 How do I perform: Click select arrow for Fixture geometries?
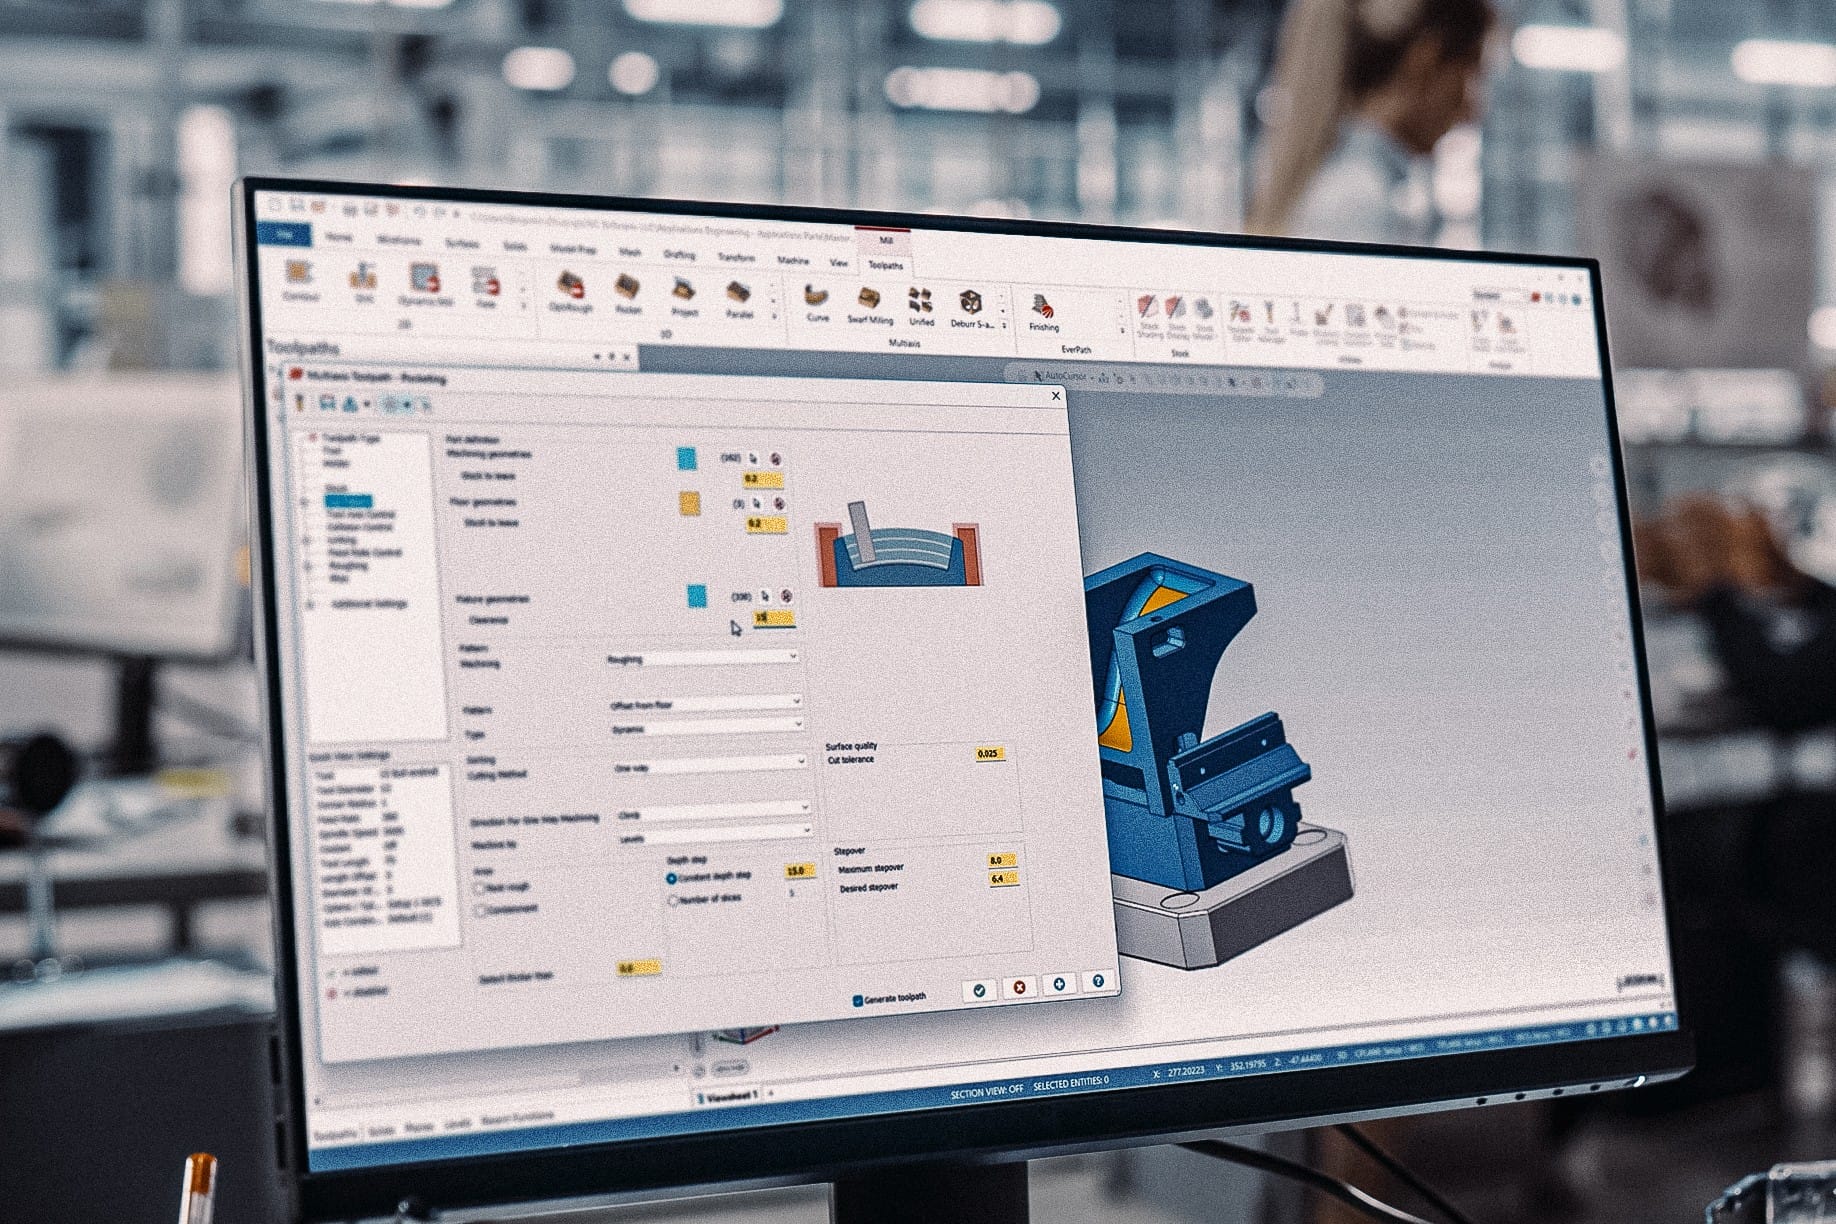pos(766,596)
